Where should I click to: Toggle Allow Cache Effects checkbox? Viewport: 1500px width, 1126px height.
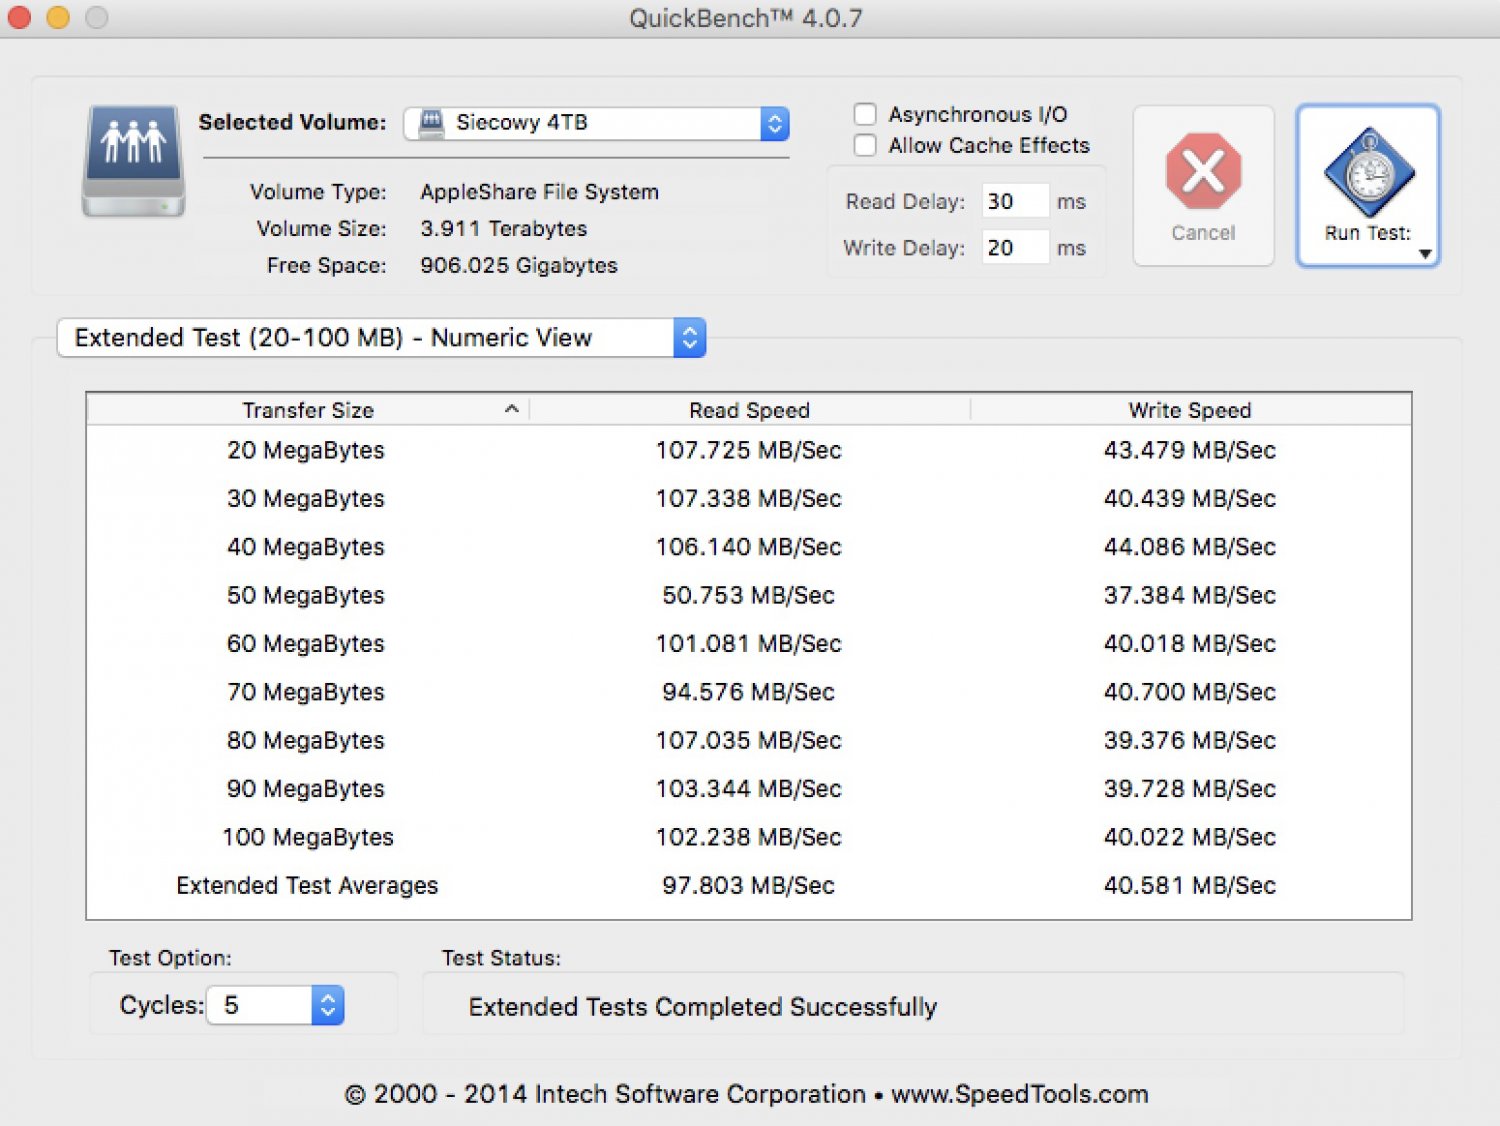pyautogui.click(x=865, y=145)
